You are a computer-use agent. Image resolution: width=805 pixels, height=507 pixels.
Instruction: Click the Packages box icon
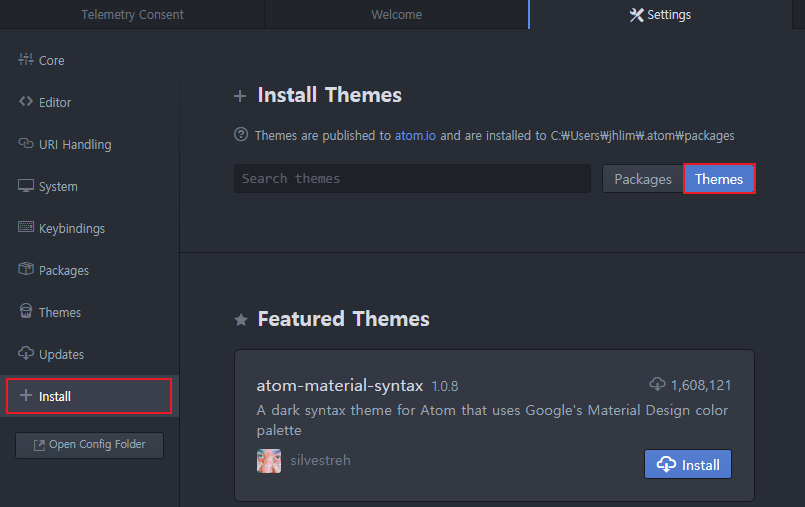(26, 268)
